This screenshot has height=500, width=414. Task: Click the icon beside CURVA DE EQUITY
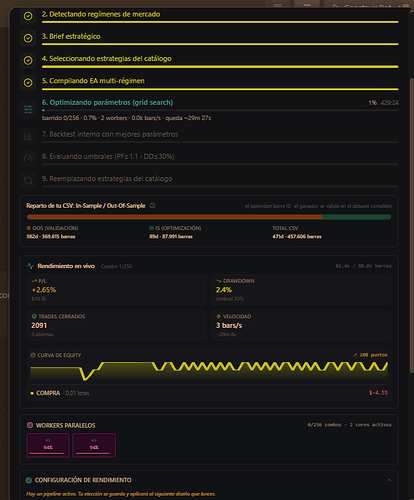tap(33, 355)
